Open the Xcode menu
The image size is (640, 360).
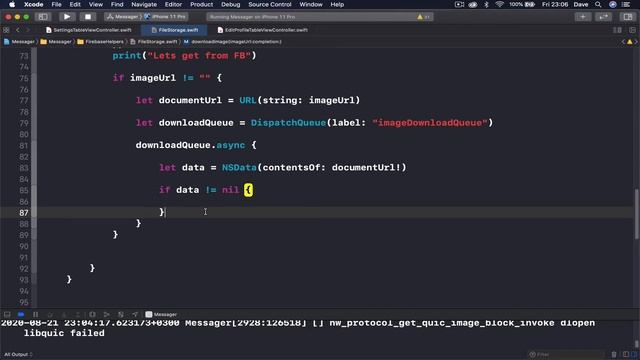click(x=33, y=4)
